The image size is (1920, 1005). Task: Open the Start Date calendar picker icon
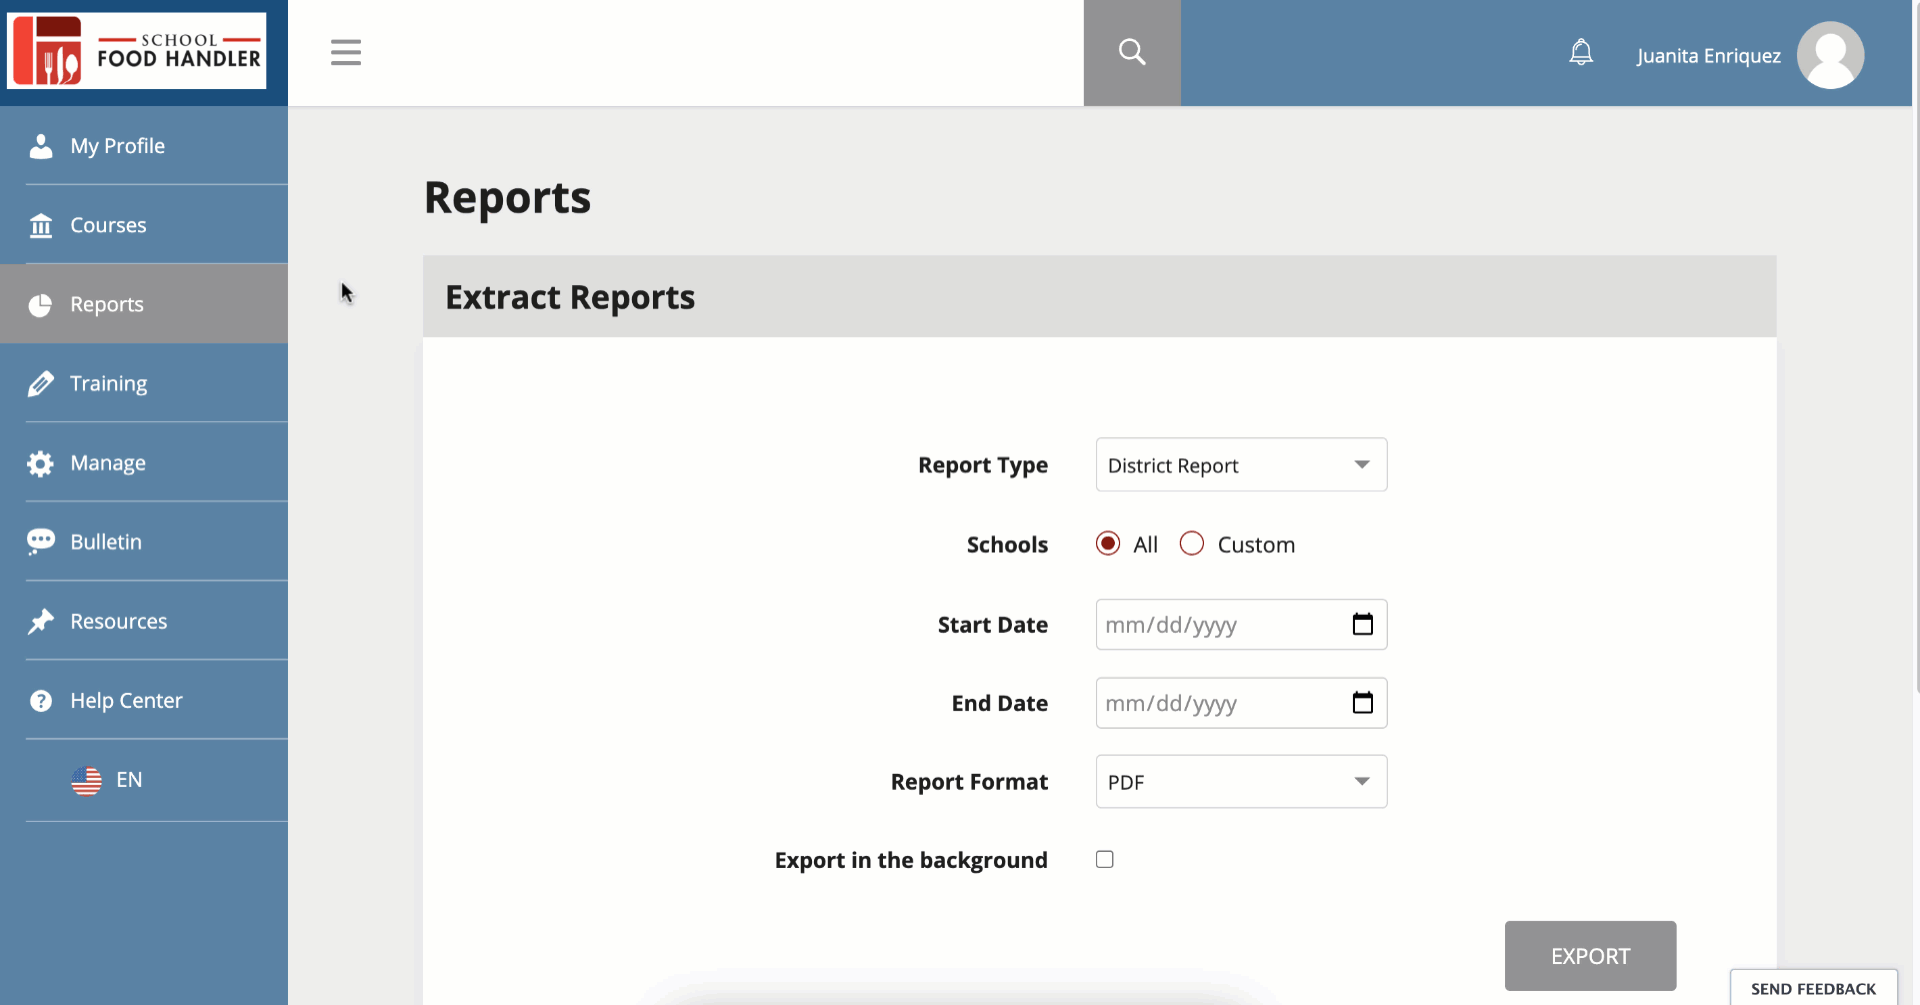pos(1362,625)
